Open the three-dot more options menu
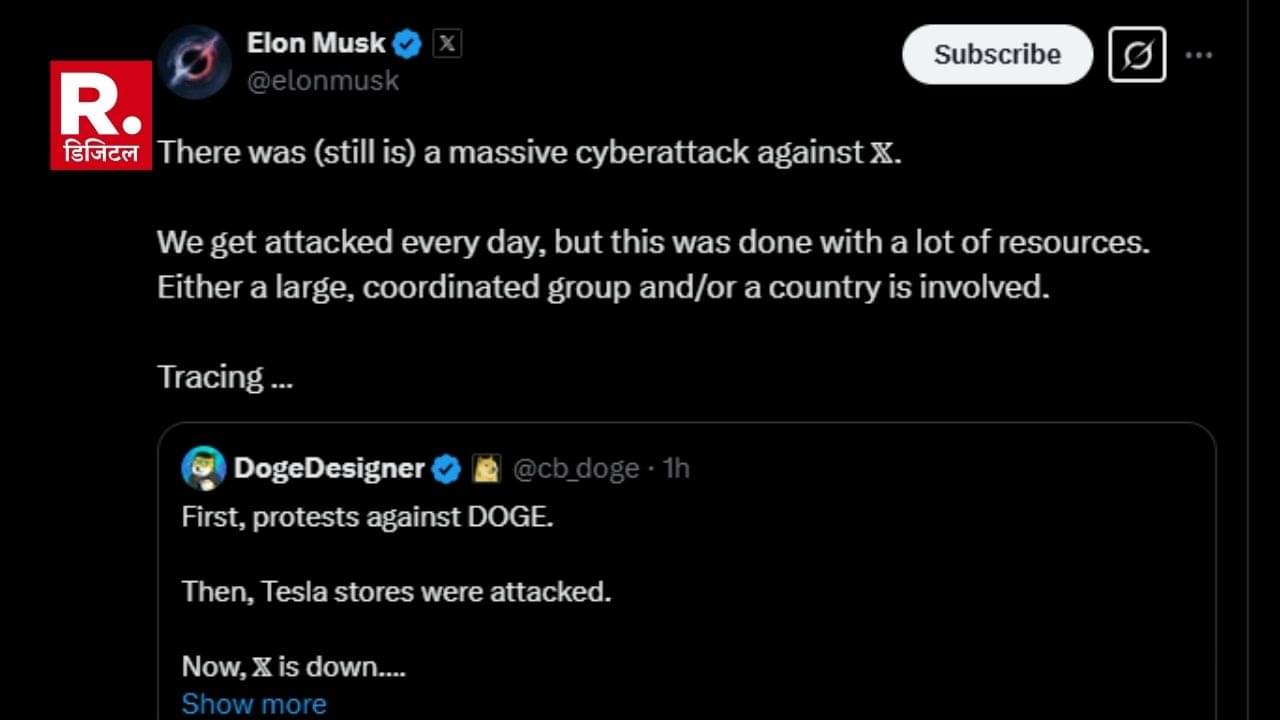 [x=1198, y=55]
